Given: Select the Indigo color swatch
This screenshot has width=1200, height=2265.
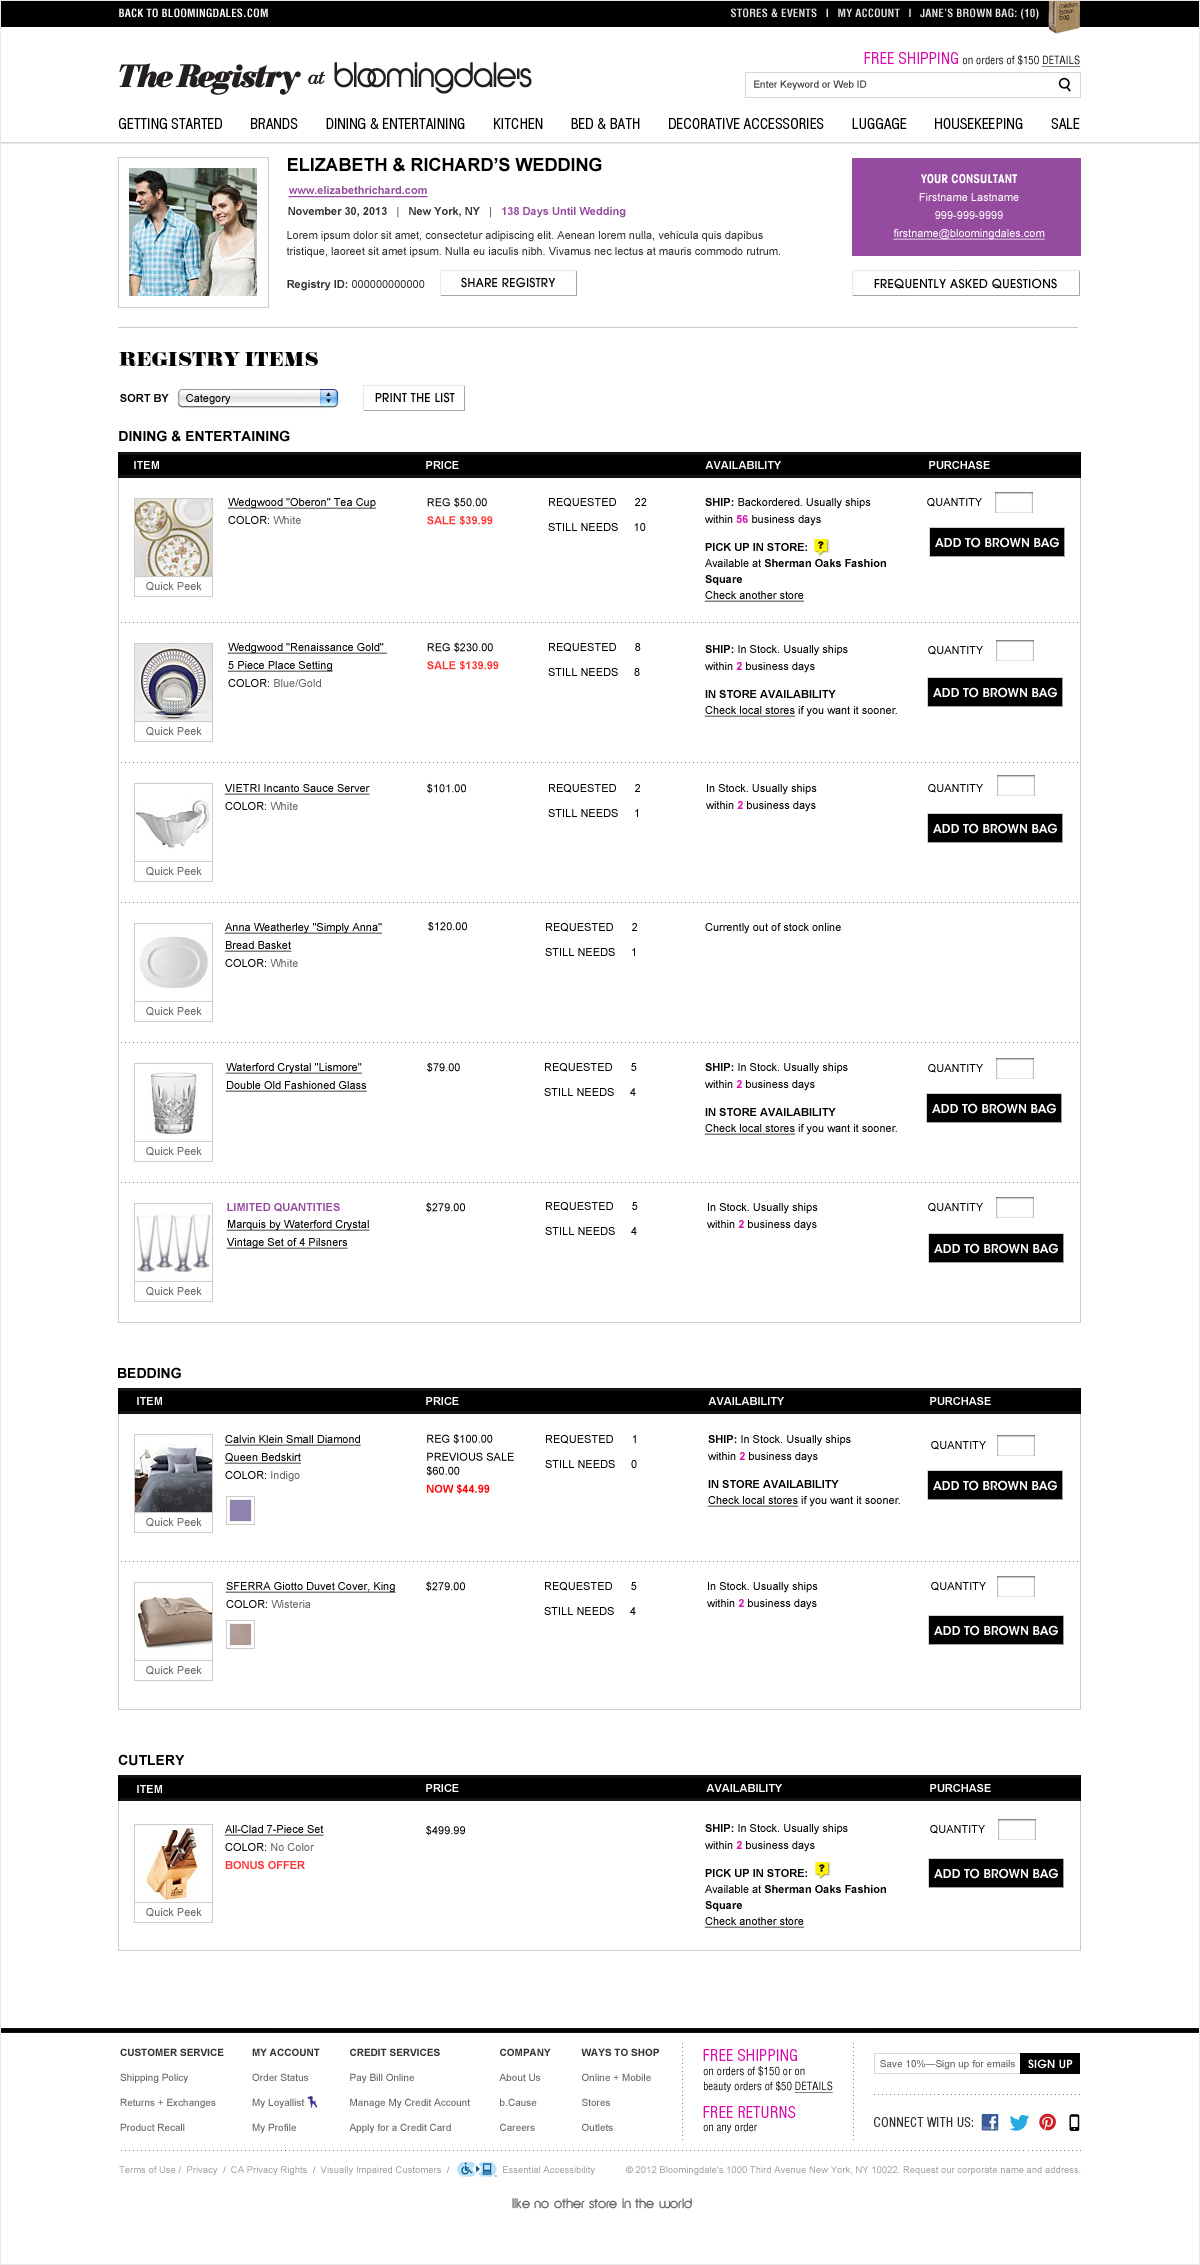Looking at the screenshot, I should pyautogui.click(x=240, y=1510).
